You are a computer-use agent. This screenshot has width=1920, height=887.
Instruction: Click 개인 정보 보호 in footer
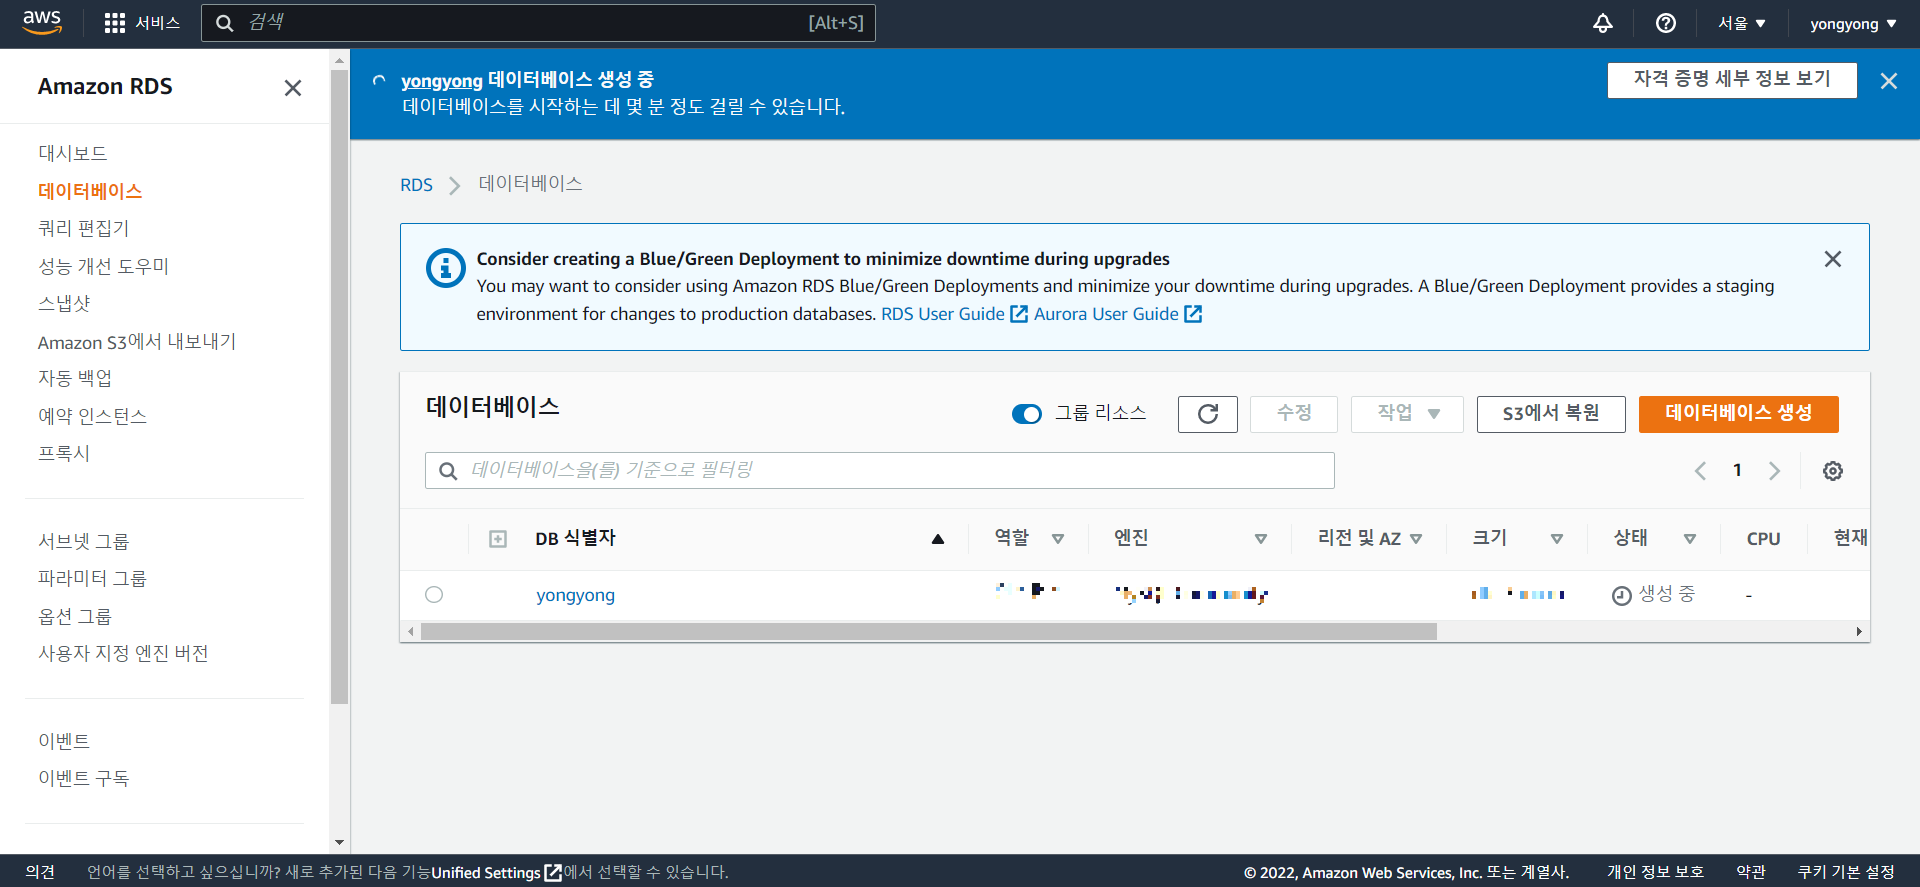[1655, 872]
